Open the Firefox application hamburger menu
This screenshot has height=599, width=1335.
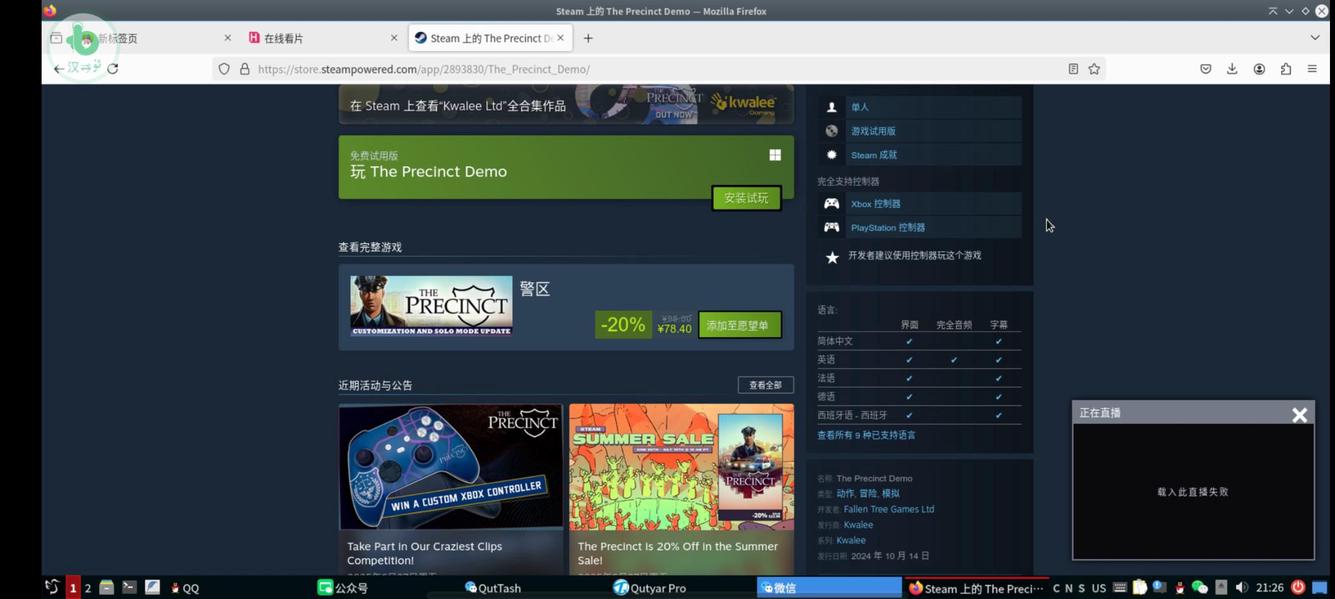[x=1312, y=68]
